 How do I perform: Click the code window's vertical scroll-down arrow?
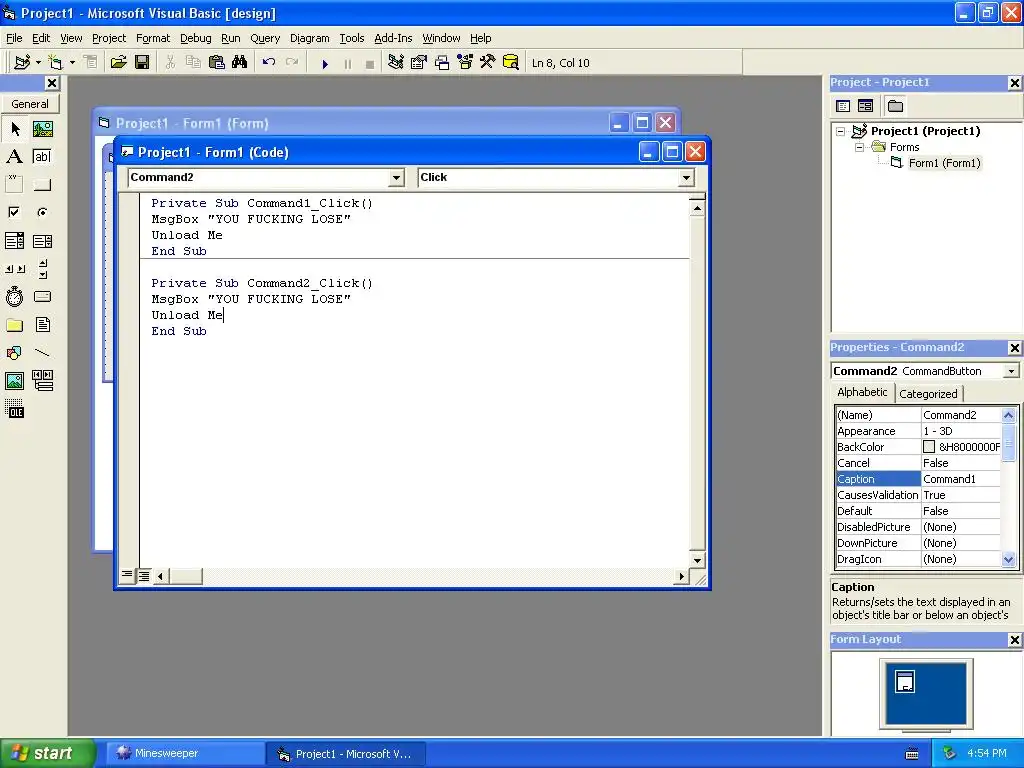697,560
